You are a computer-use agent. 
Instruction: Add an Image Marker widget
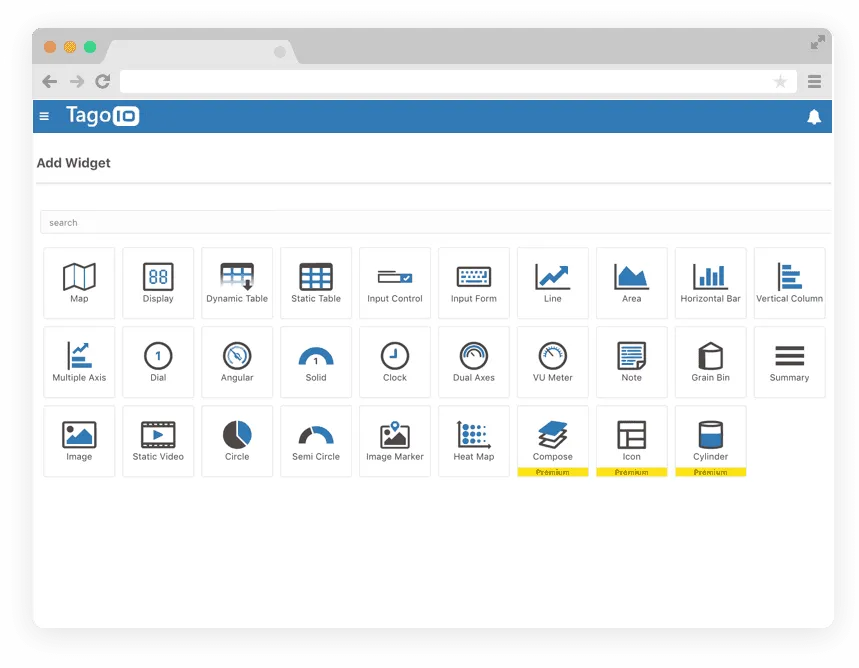[394, 440]
